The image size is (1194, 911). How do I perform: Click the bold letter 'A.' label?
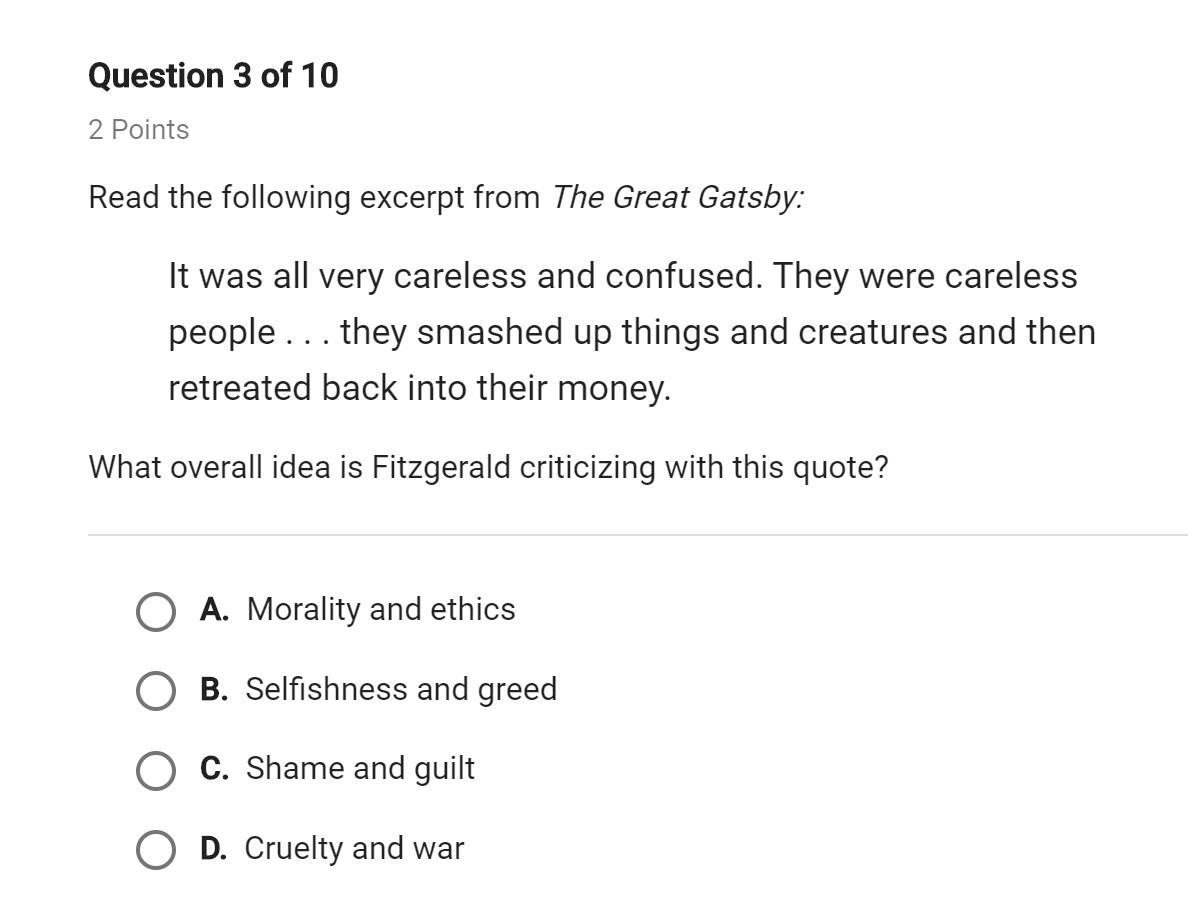pos(214,609)
